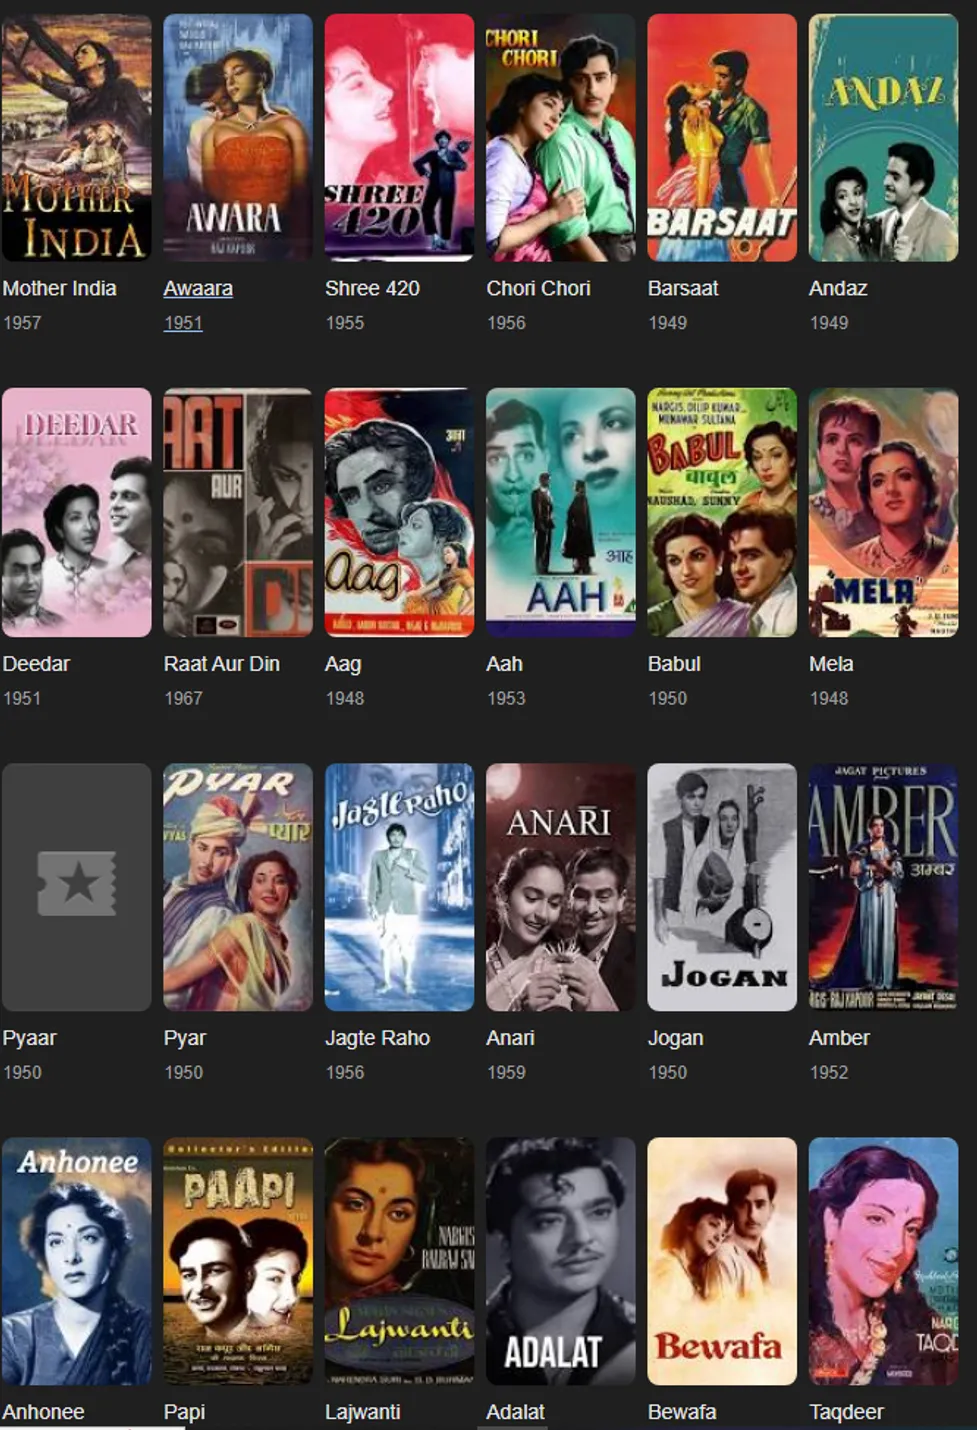Open the Andaz poster thumbnail
This screenshot has width=977, height=1430.
pyautogui.click(x=883, y=138)
